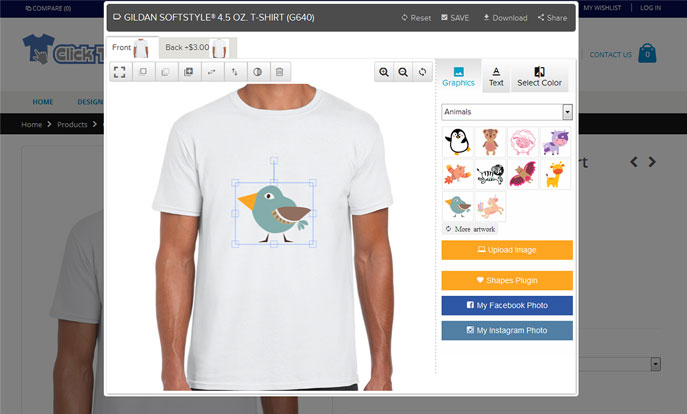Add the pink sheep clipart
Viewport: 687px width, 414px height.
[x=523, y=142]
